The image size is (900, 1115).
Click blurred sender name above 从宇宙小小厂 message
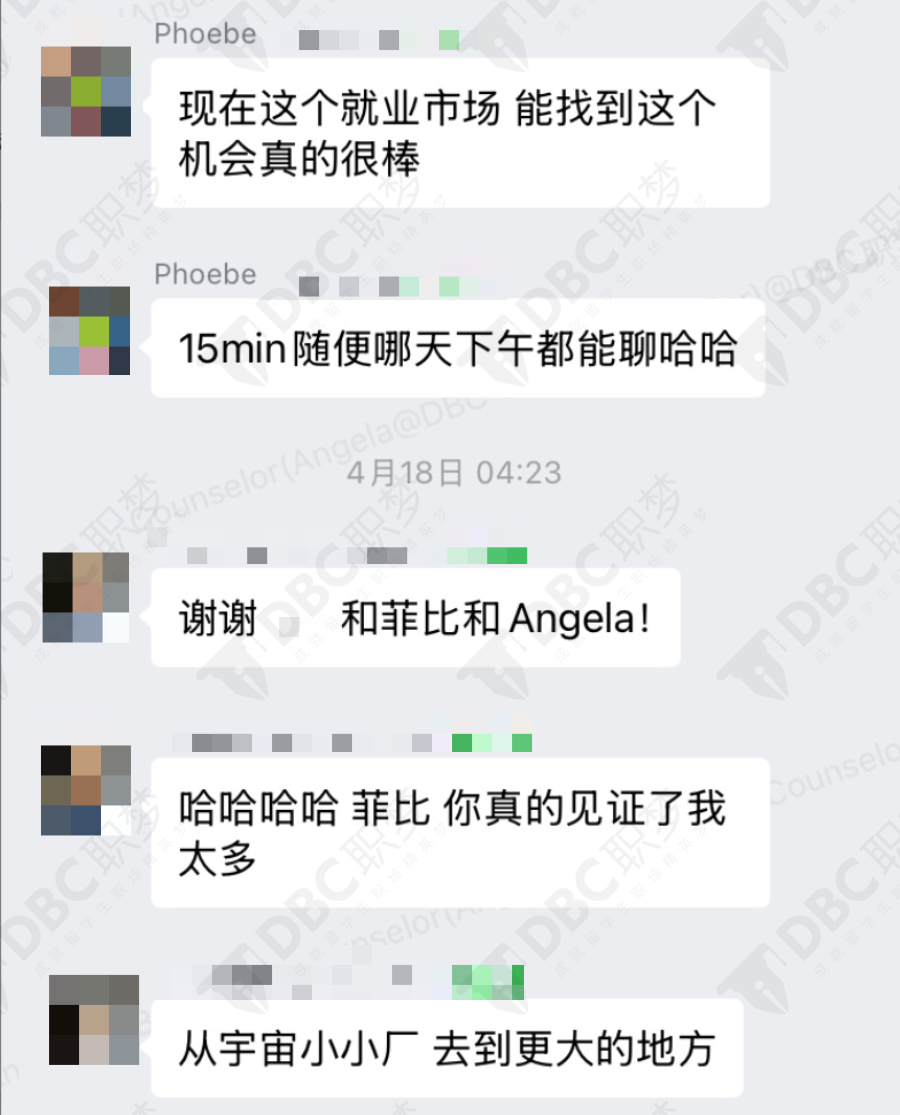(x=359, y=980)
